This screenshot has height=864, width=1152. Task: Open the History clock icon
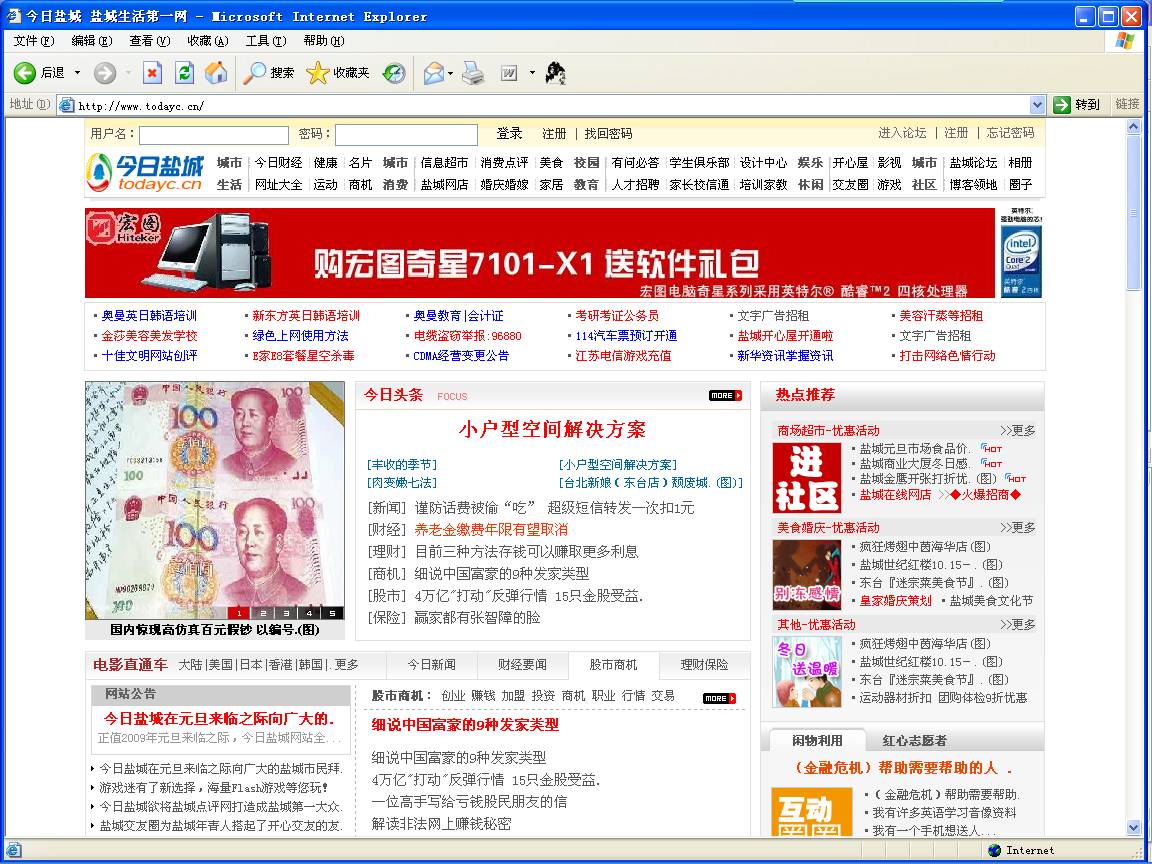point(395,73)
